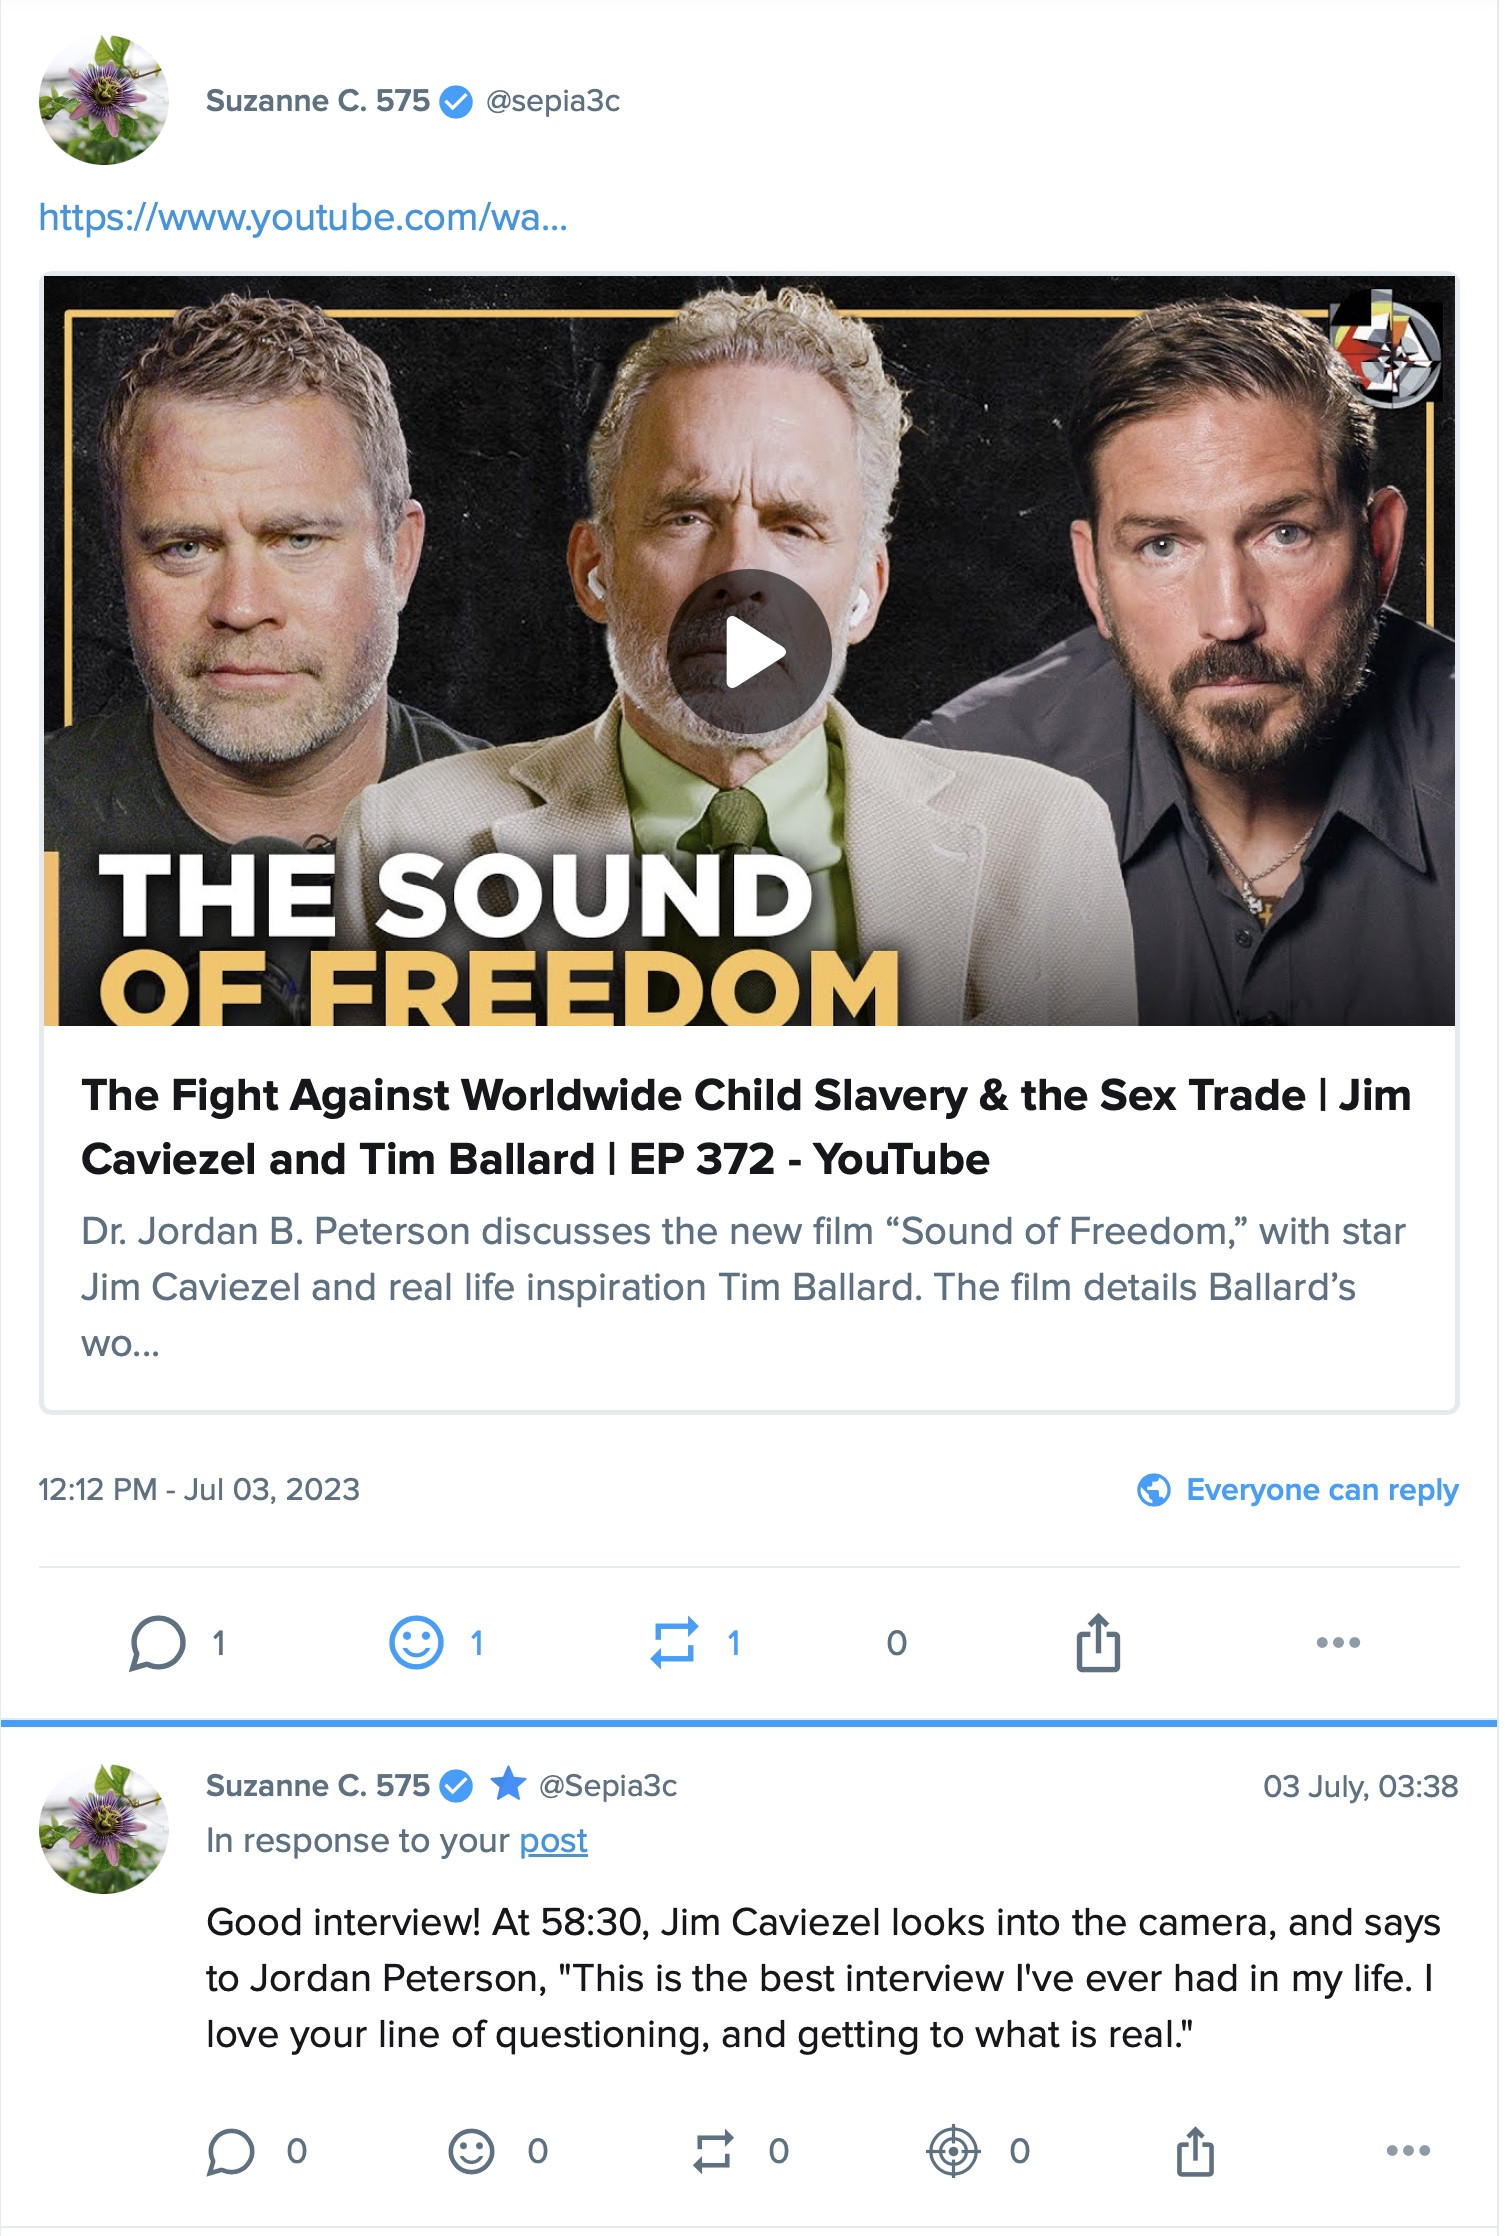The height and width of the screenshot is (2236, 1512).
Task: Open the reply's three-dot menu
Action: pos(1408,2150)
